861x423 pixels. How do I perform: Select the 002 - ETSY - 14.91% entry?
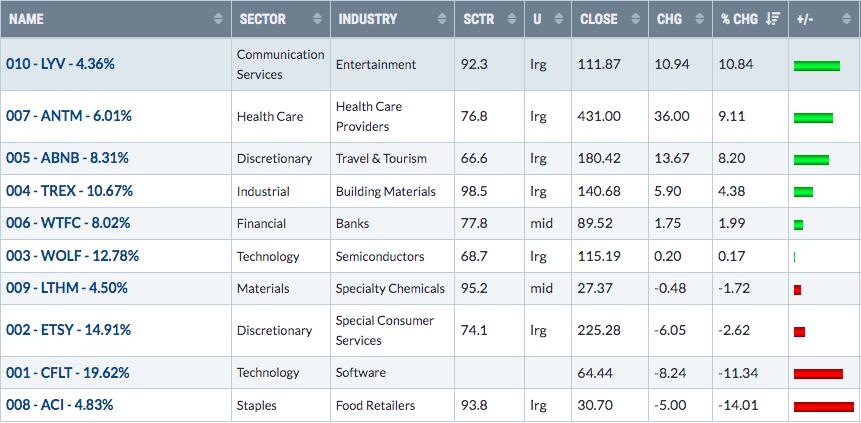[69, 330]
